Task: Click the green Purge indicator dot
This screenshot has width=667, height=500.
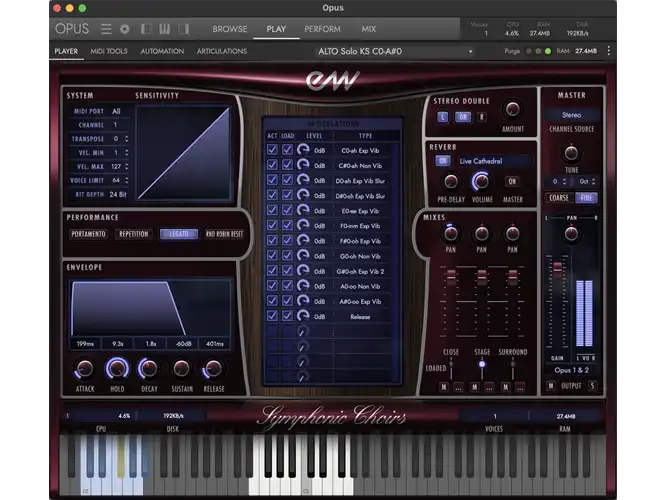Action: coord(548,51)
